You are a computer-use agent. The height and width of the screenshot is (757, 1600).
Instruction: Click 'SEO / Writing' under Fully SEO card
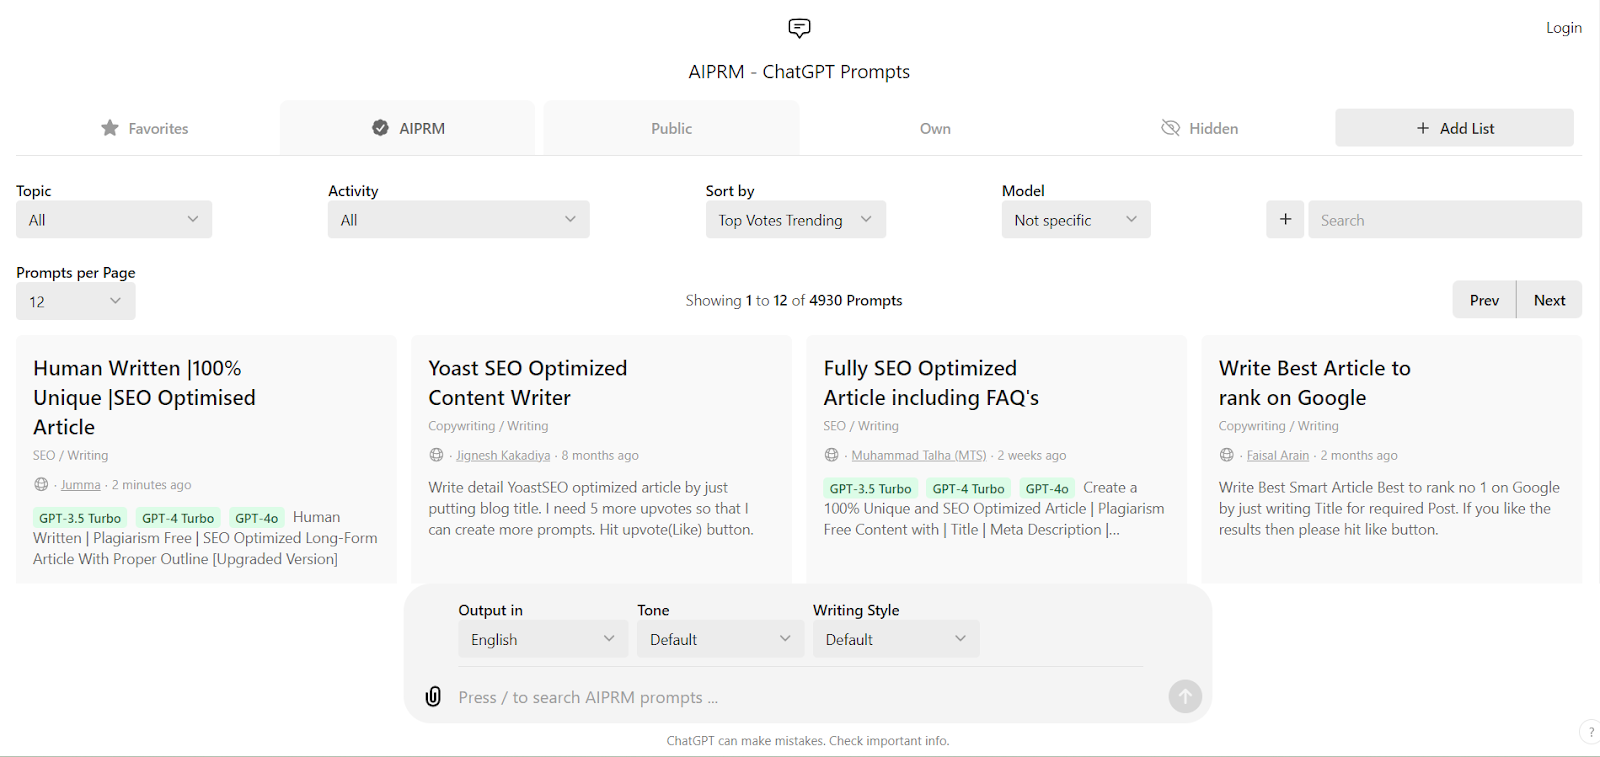861,426
